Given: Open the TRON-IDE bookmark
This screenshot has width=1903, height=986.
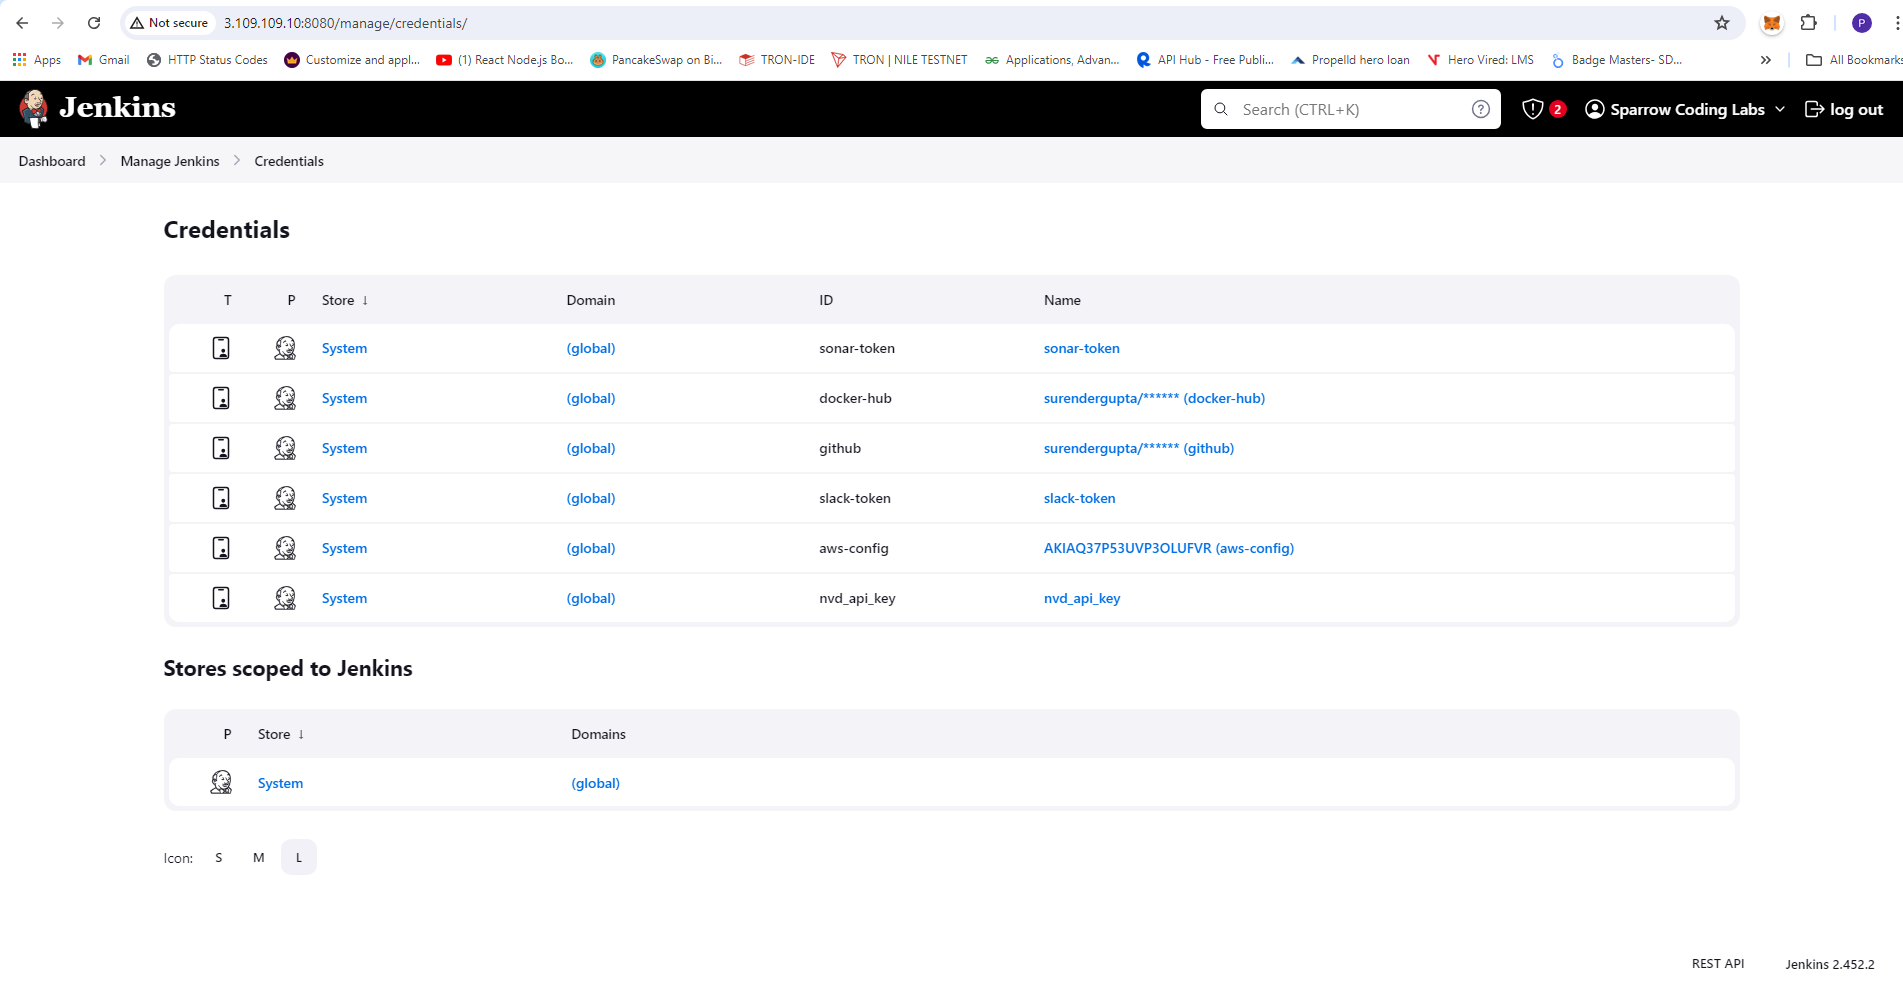Looking at the screenshot, I should [777, 60].
